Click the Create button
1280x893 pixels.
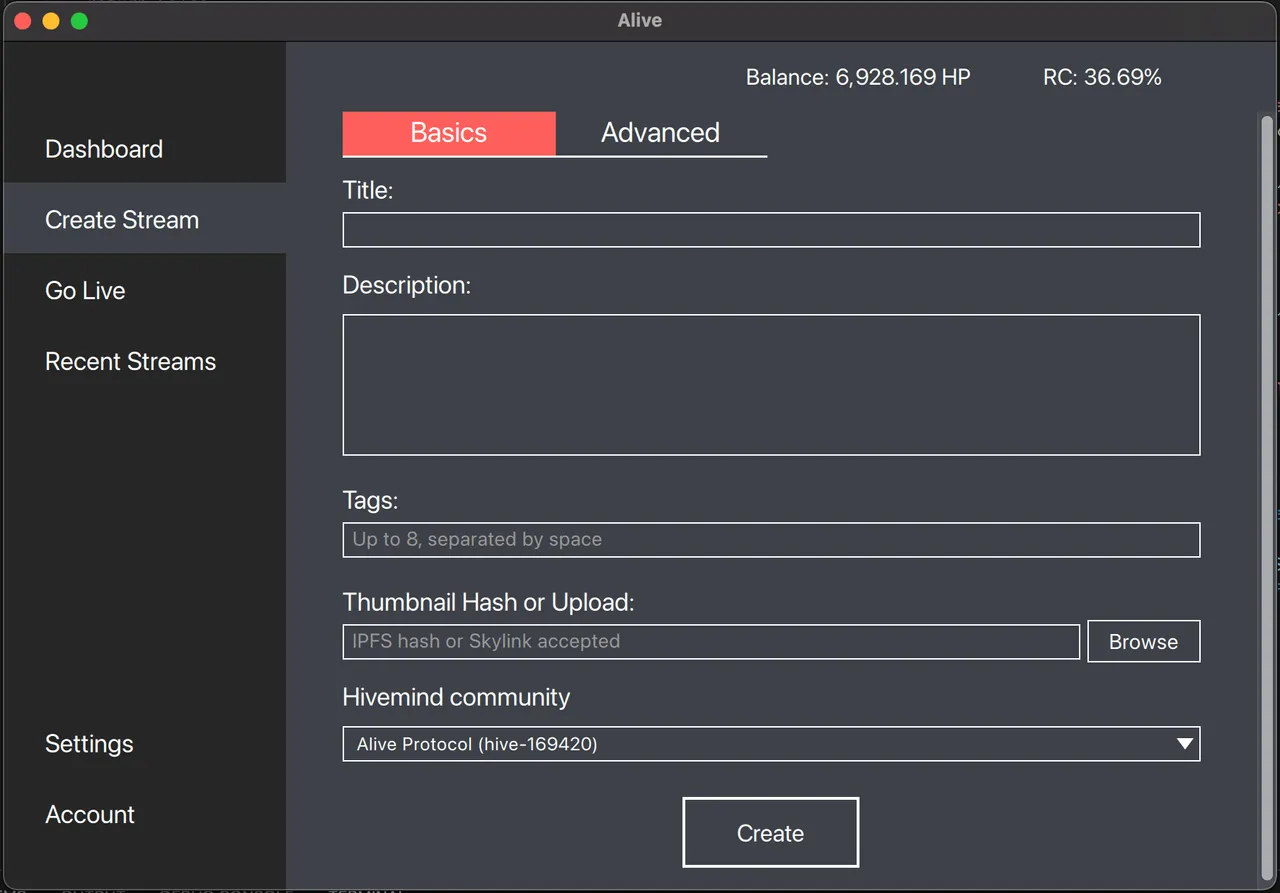pos(771,833)
